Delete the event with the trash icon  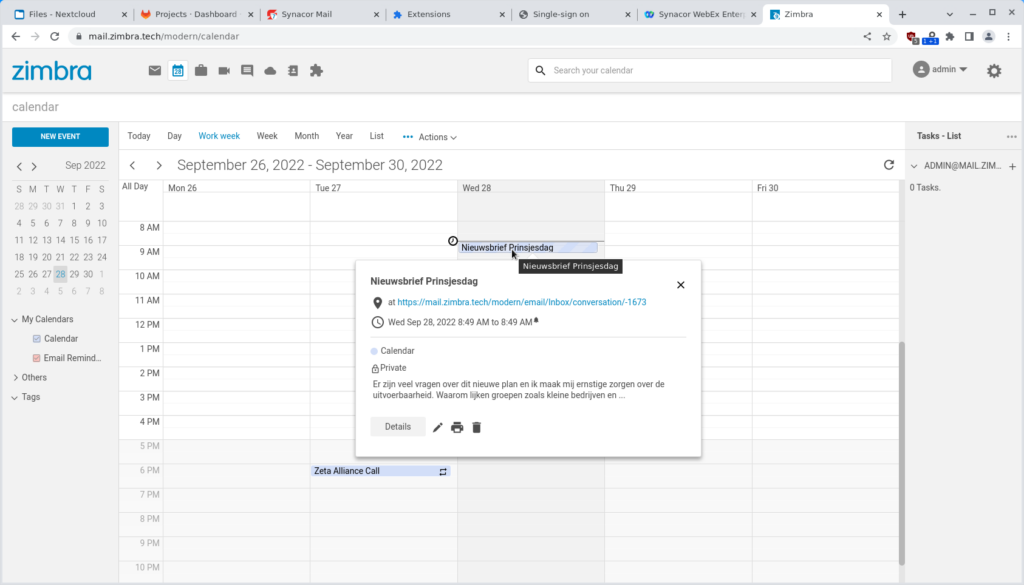coord(477,426)
